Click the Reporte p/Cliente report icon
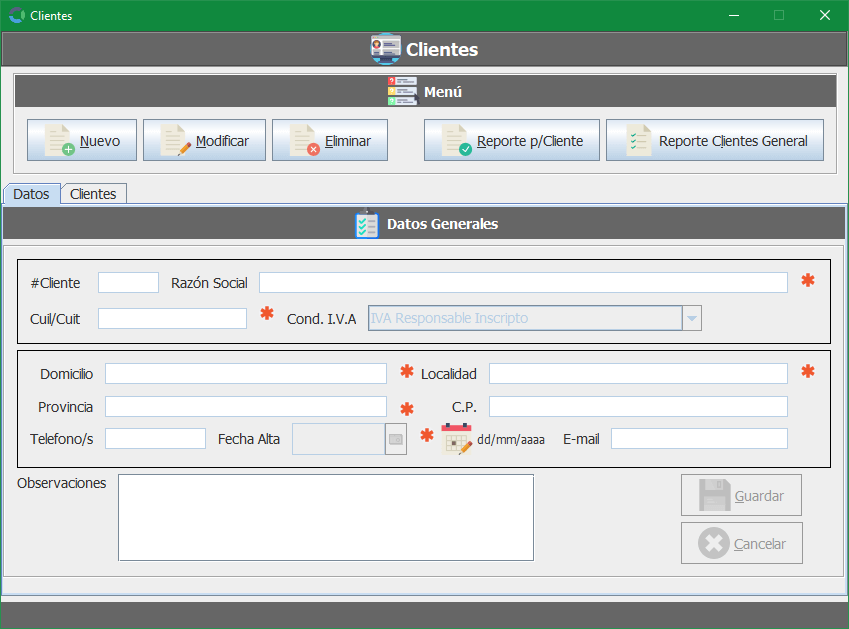Image resolution: width=849 pixels, height=629 pixels. (x=456, y=141)
